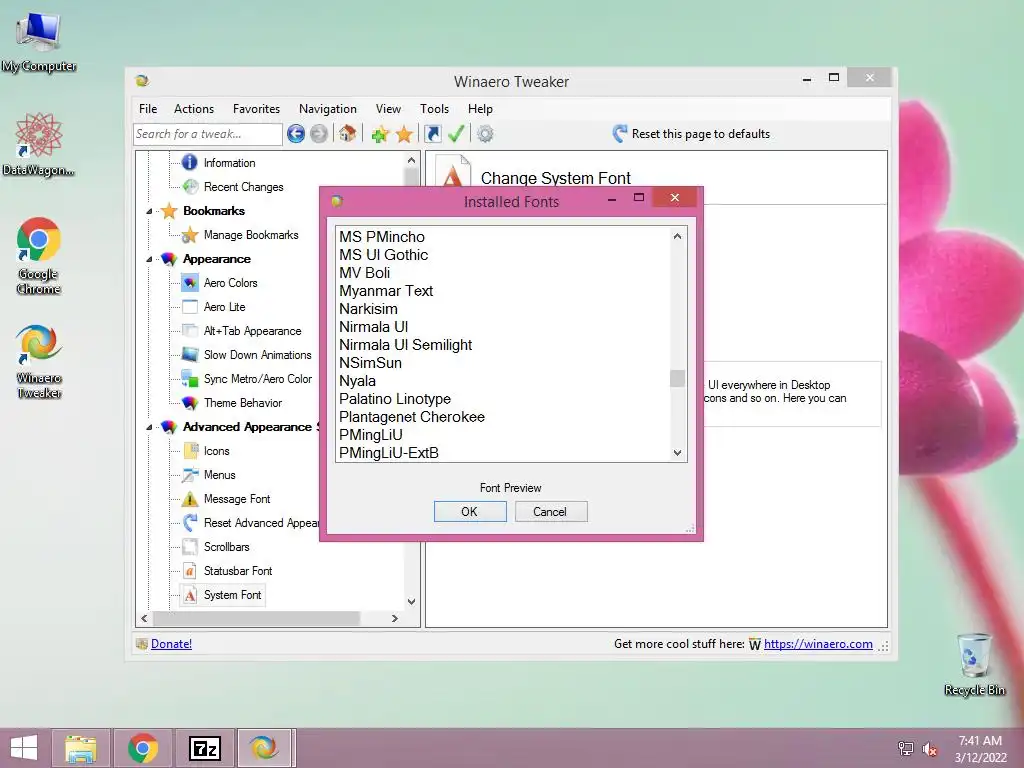Select Scrollbars tree item
Viewport: 1024px width, 768px height.
click(x=227, y=547)
